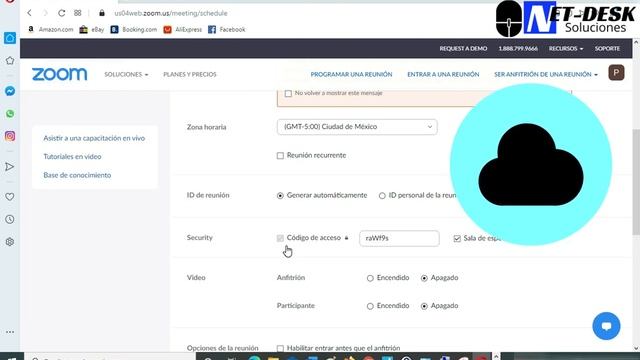Screen dimensions: 640x360
Task: Click ENTRAR A UNA REUNIÓN
Action: [x=443, y=74]
